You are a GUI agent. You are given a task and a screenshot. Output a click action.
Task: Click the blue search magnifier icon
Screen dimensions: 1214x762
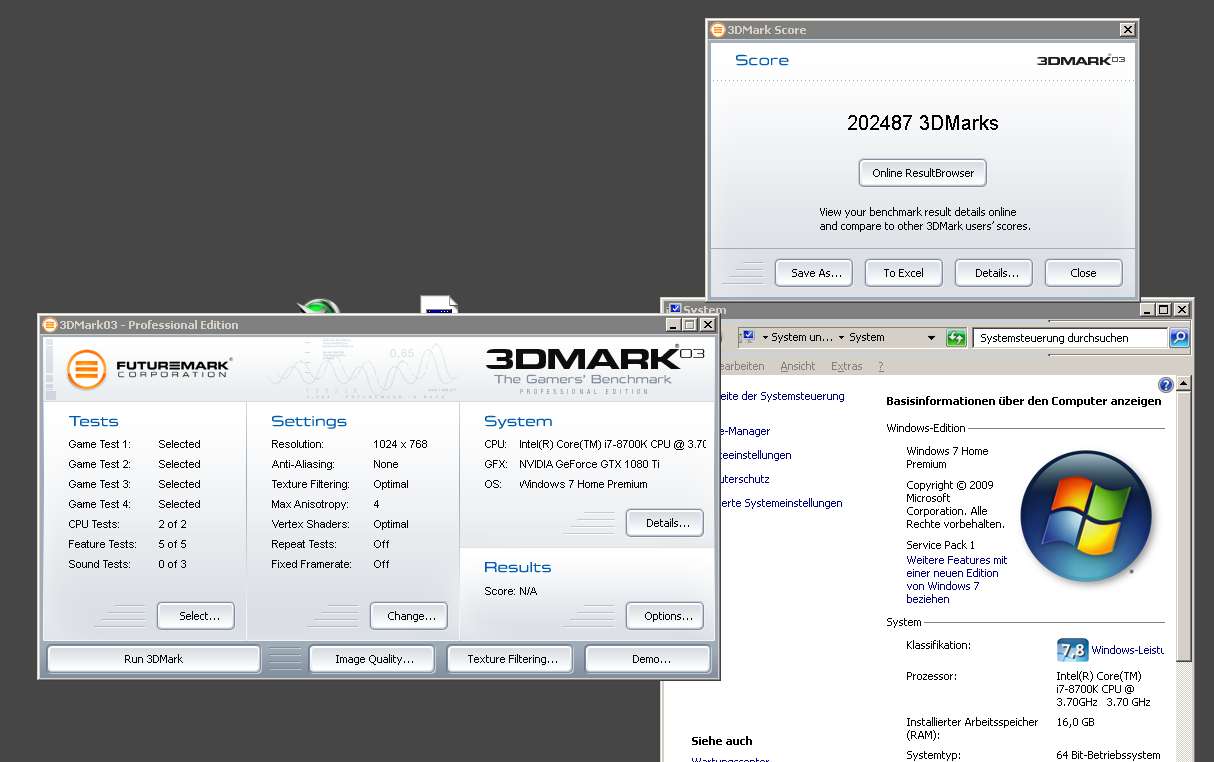(x=1179, y=338)
